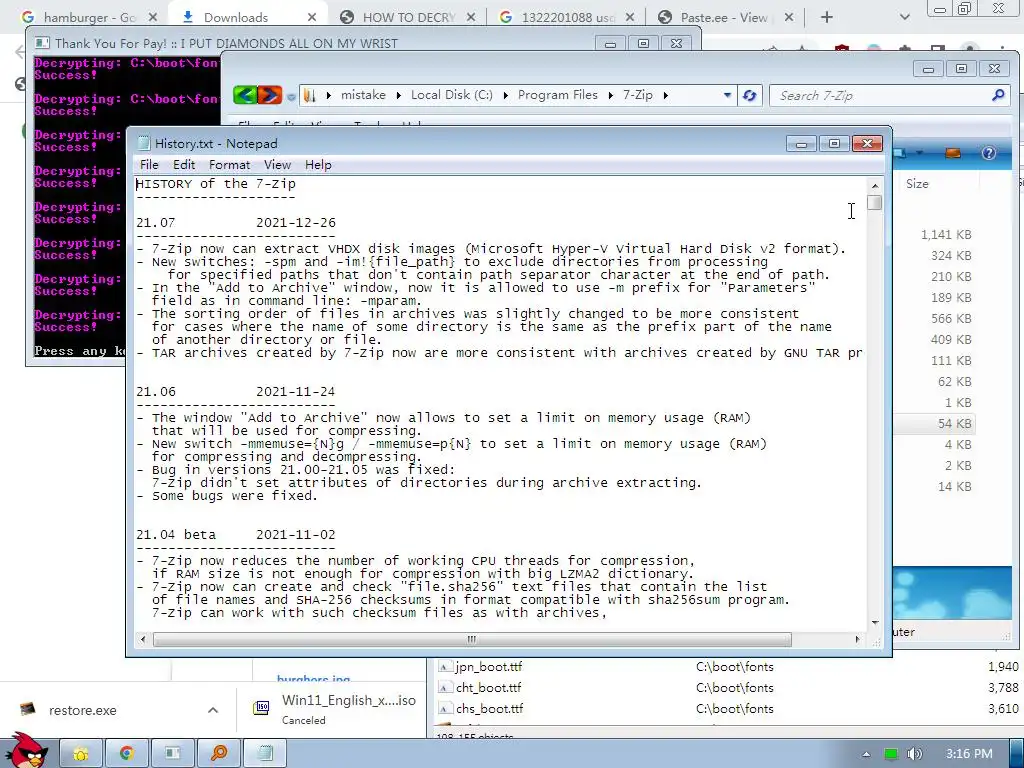Viewport: 1024px width, 768px height.
Task: Click the Notepad horizontal scroll thumb
Action: (472, 639)
